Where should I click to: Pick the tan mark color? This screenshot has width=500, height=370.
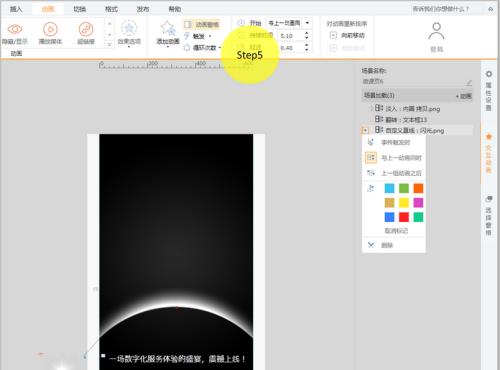point(389,203)
